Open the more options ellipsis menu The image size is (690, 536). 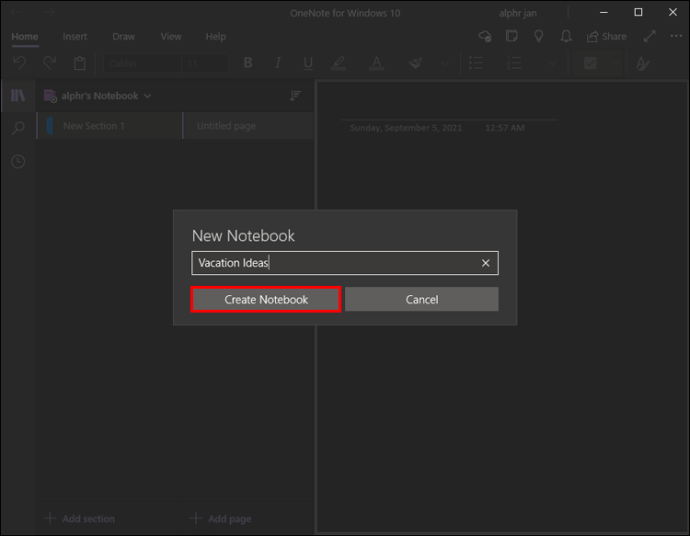click(676, 36)
